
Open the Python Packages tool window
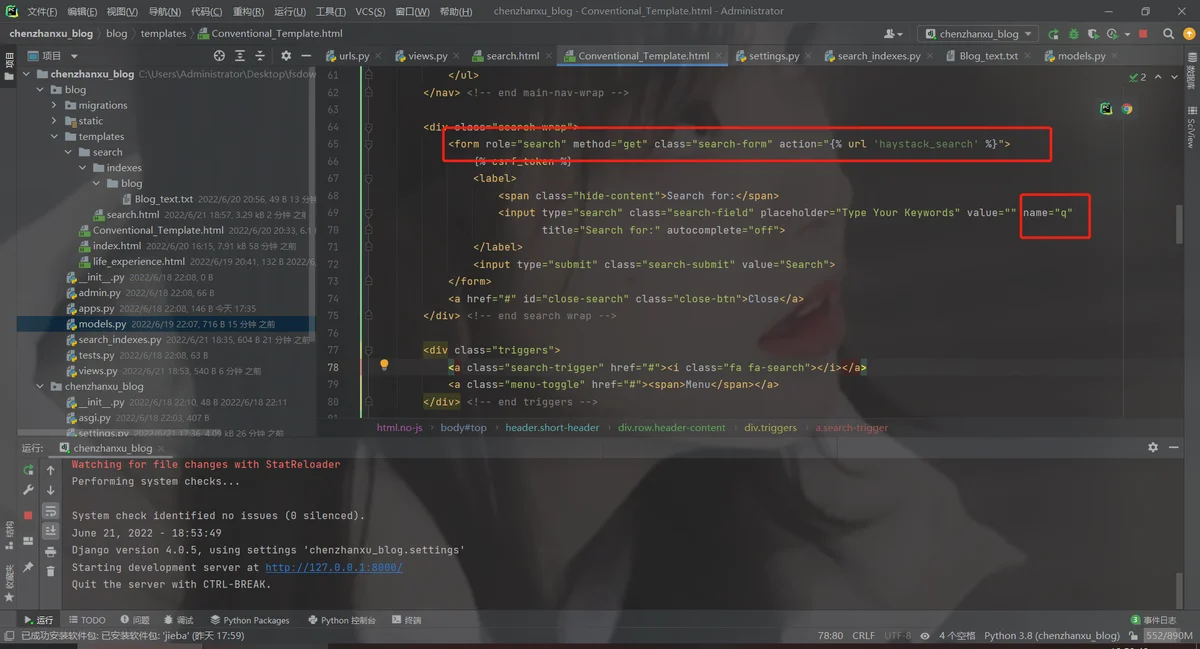pyautogui.click(x=249, y=620)
